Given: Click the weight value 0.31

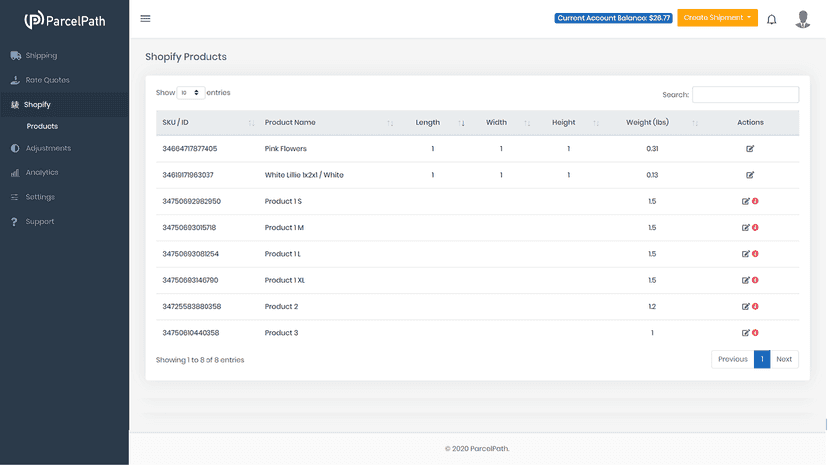Looking at the screenshot, I should pos(652,149).
